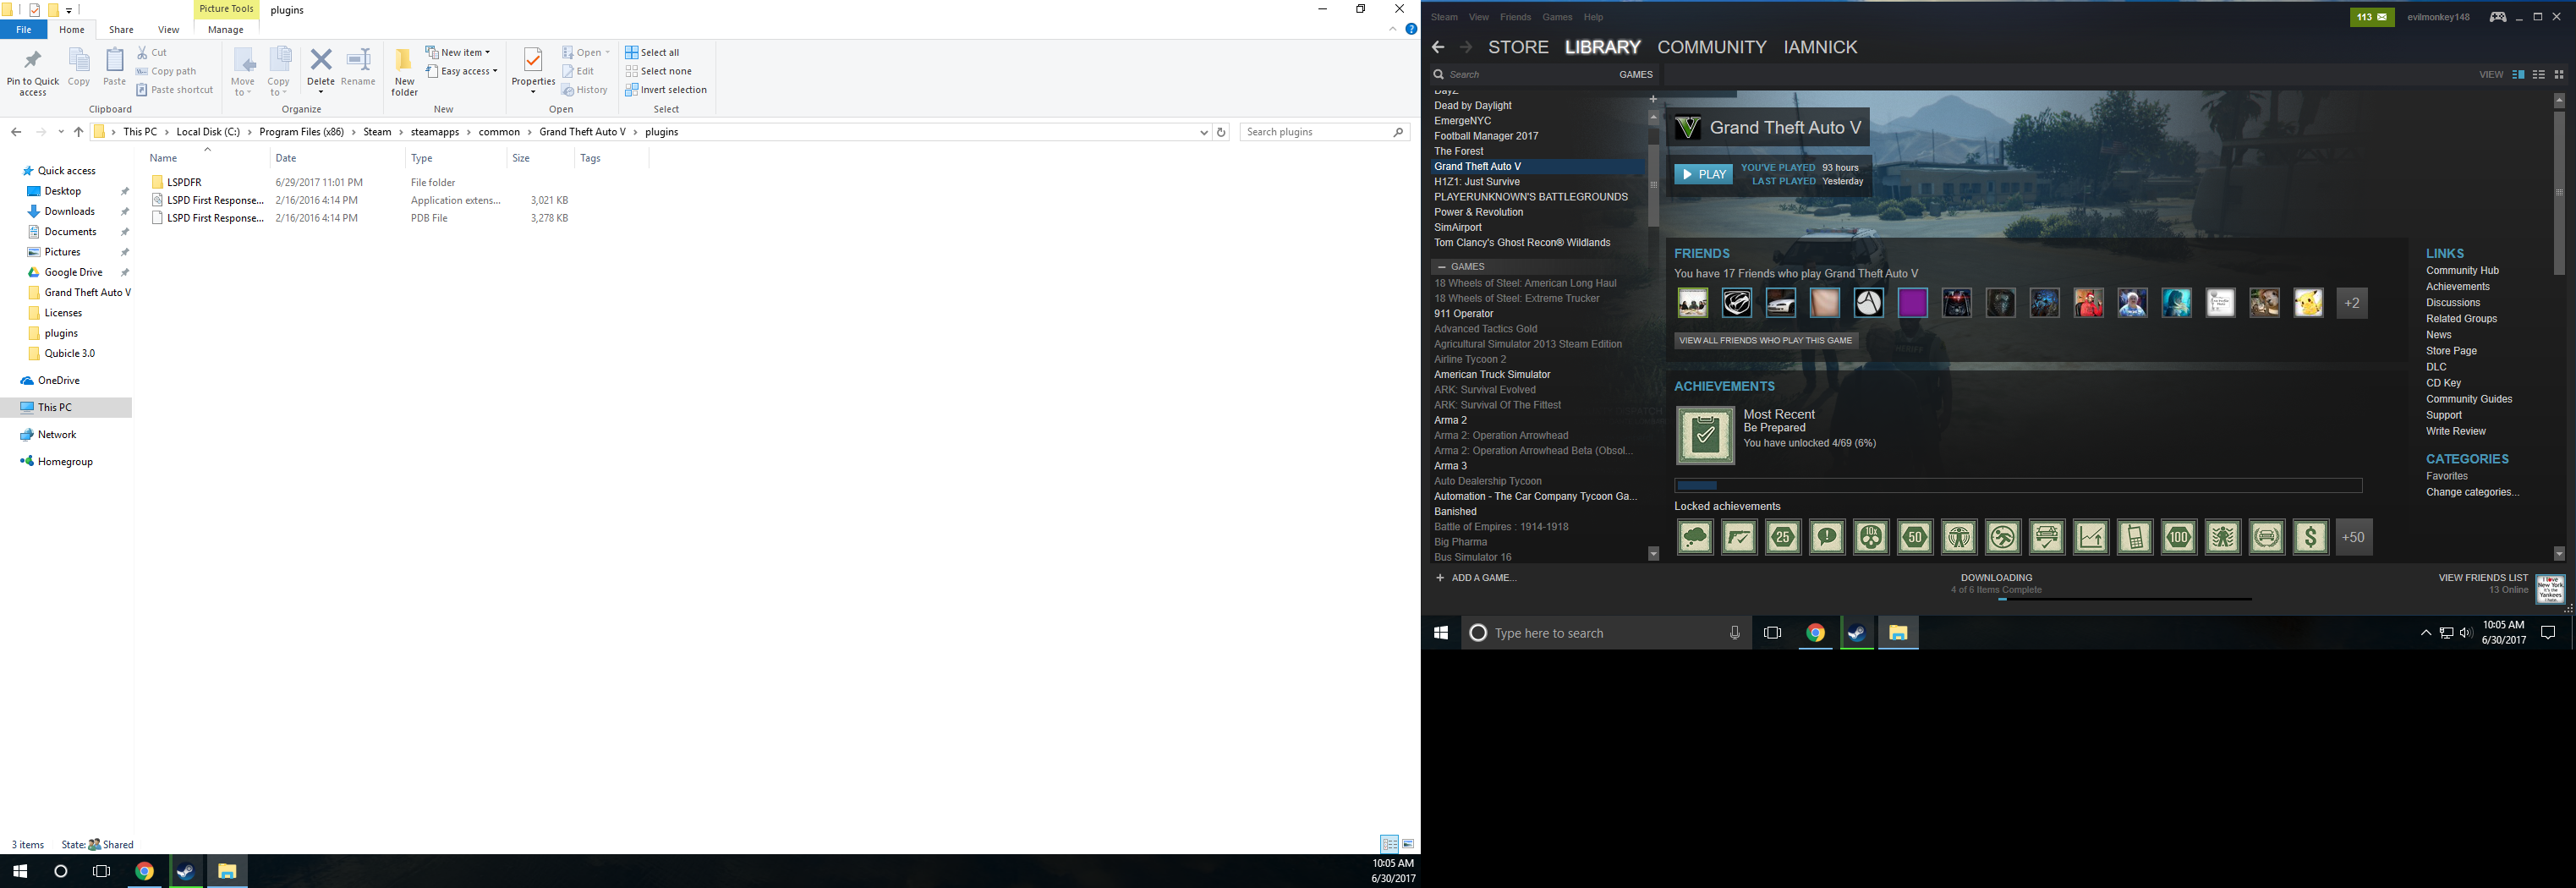Viewport: 2576px width, 888px height.
Task: Open the Friends menu in Steam
Action: click(1515, 17)
